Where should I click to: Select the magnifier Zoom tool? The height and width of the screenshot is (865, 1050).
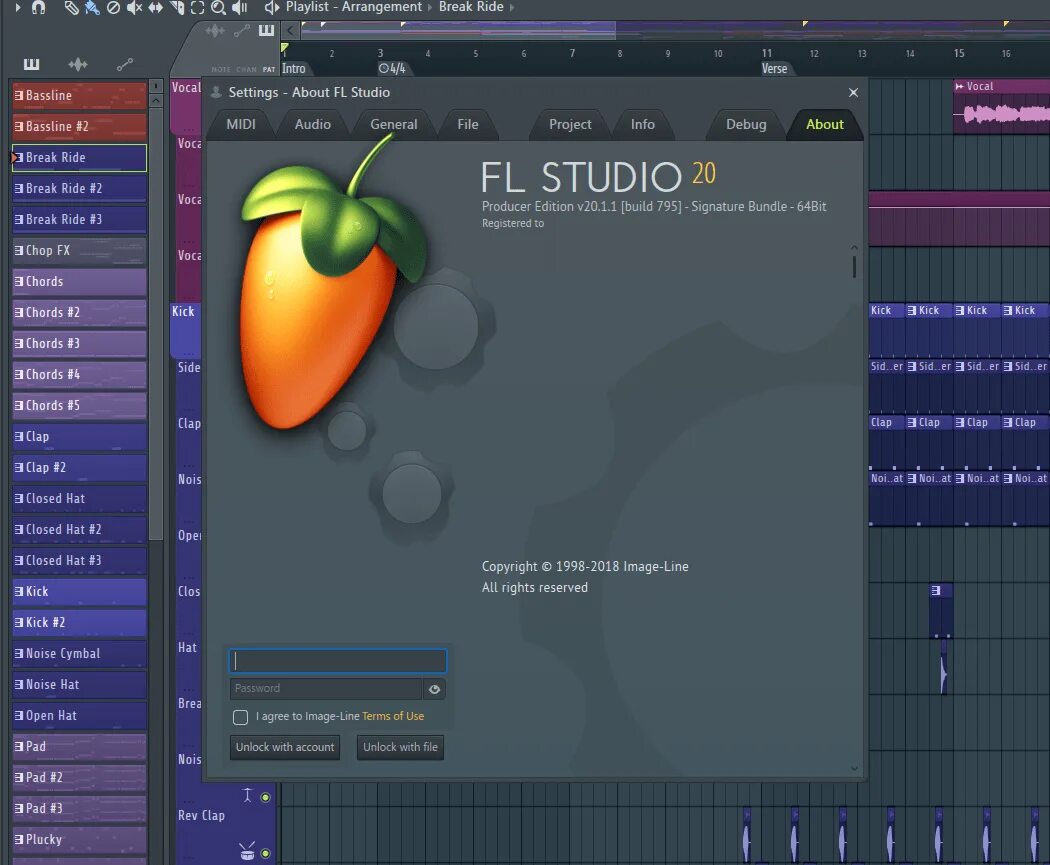coord(218,7)
